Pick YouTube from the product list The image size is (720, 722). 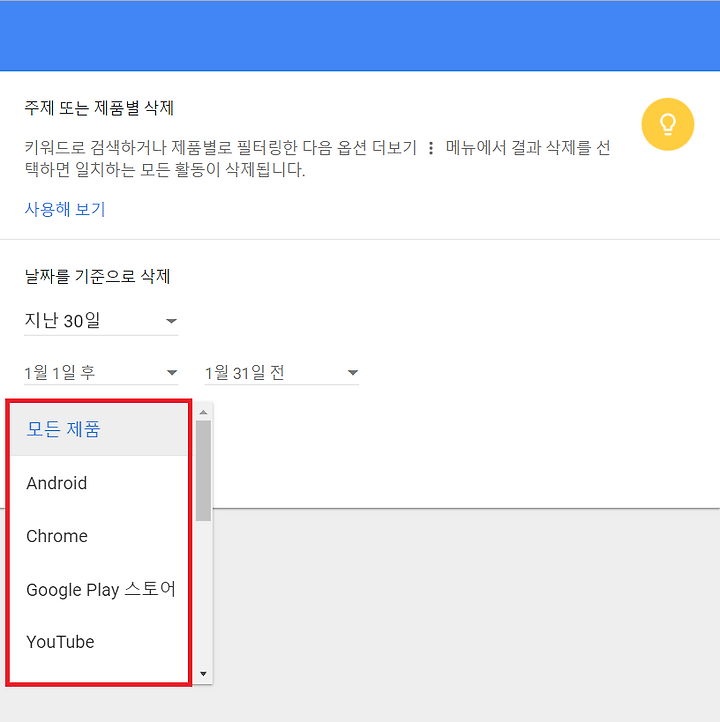click(99, 642)
